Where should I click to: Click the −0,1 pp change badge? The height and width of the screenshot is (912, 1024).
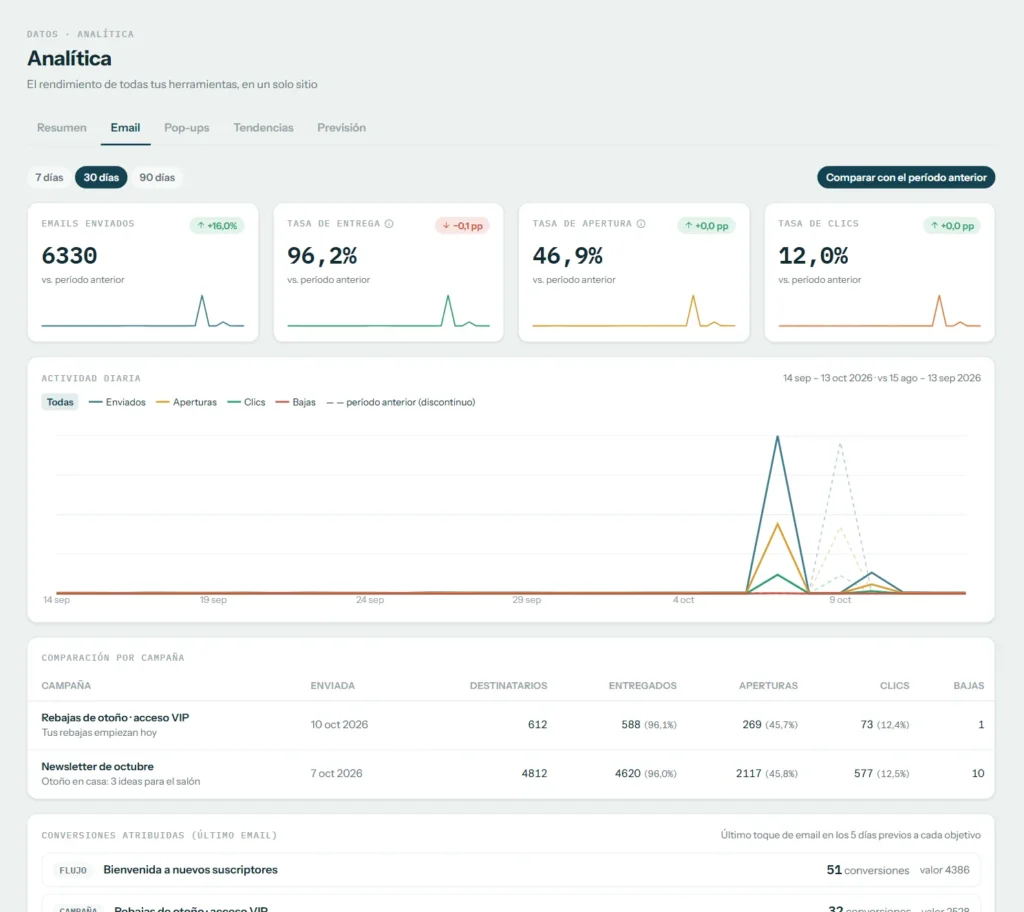[x=462, y=225]
